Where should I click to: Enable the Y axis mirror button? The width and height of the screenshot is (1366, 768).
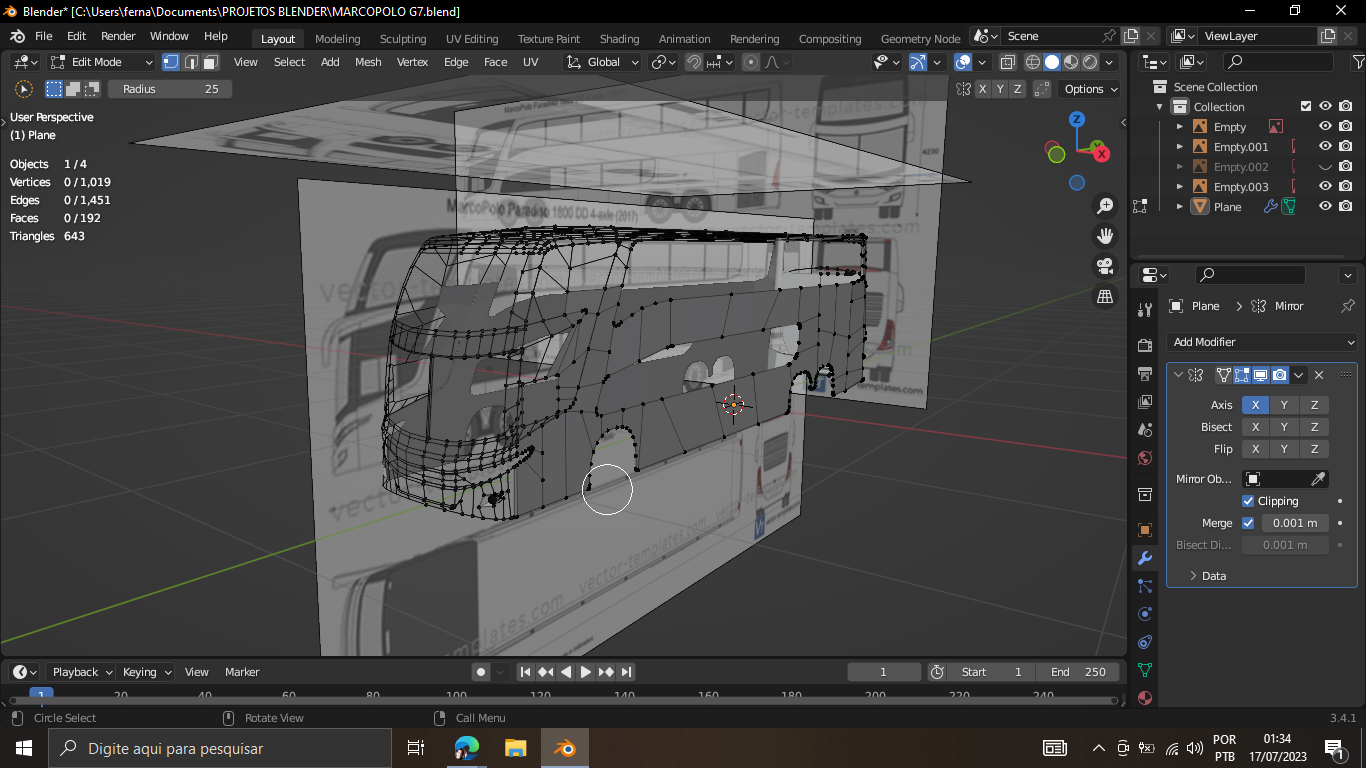coord(1284,405)
